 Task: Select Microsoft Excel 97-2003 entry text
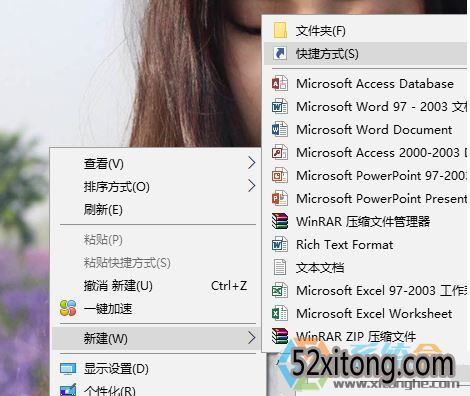tap(382, 291)
